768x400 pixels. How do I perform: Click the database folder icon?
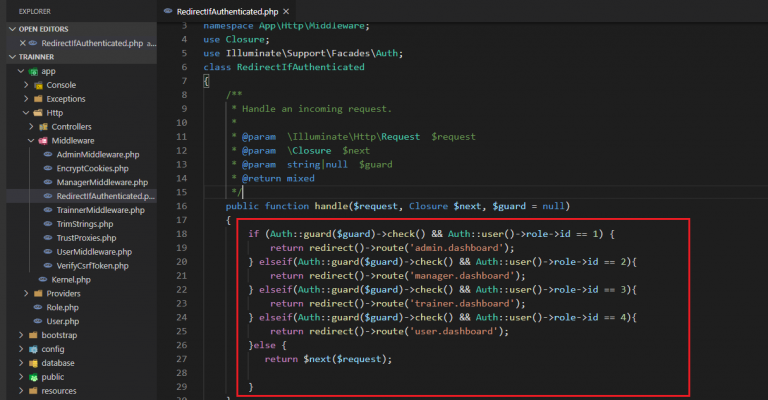[33, 363]
